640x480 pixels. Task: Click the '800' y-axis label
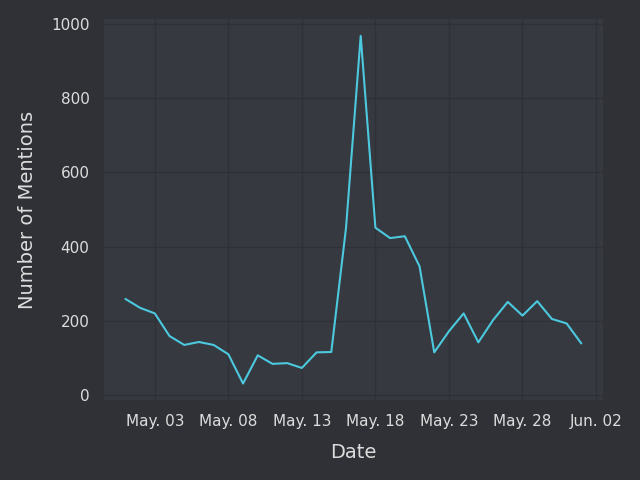[x=75, y=99]
